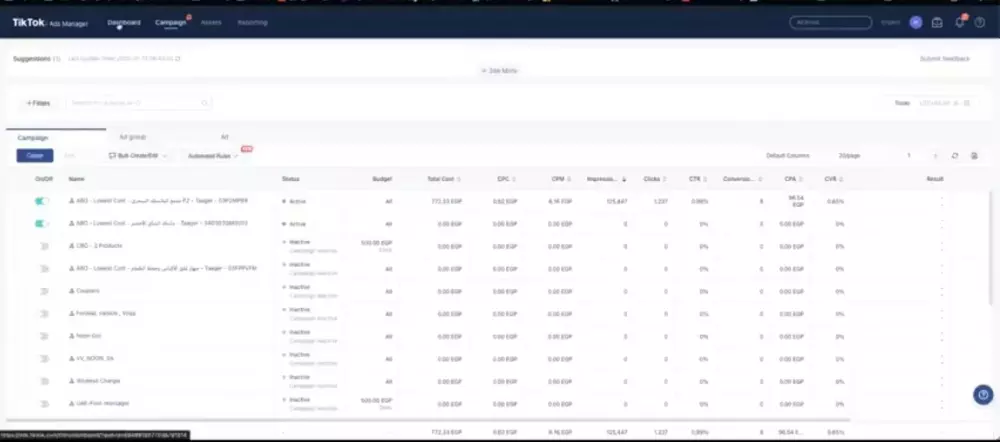Click the blue Create button
Viewport: 1000px width, 442px height.
pos(34,156)
